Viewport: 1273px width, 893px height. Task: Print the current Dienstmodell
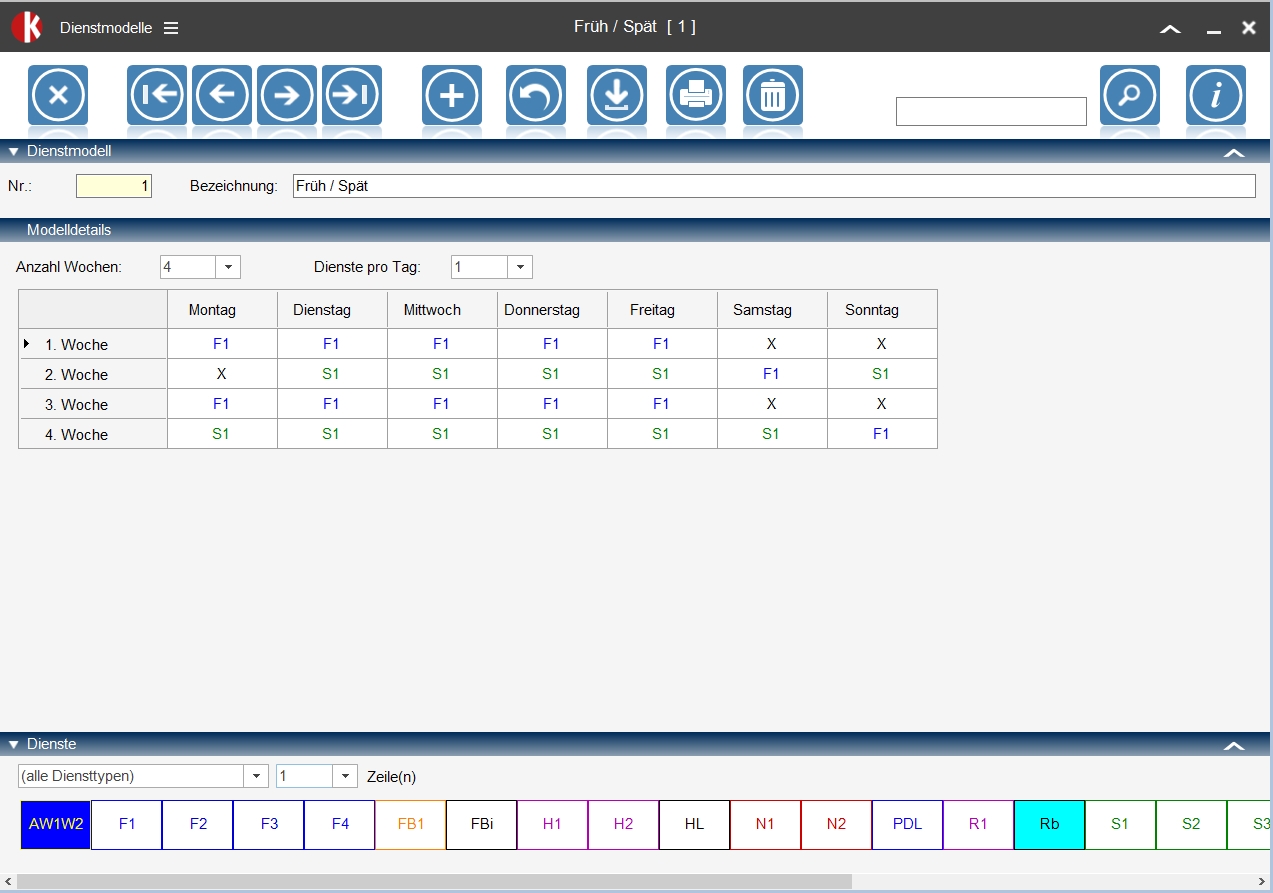click(696, 96)
